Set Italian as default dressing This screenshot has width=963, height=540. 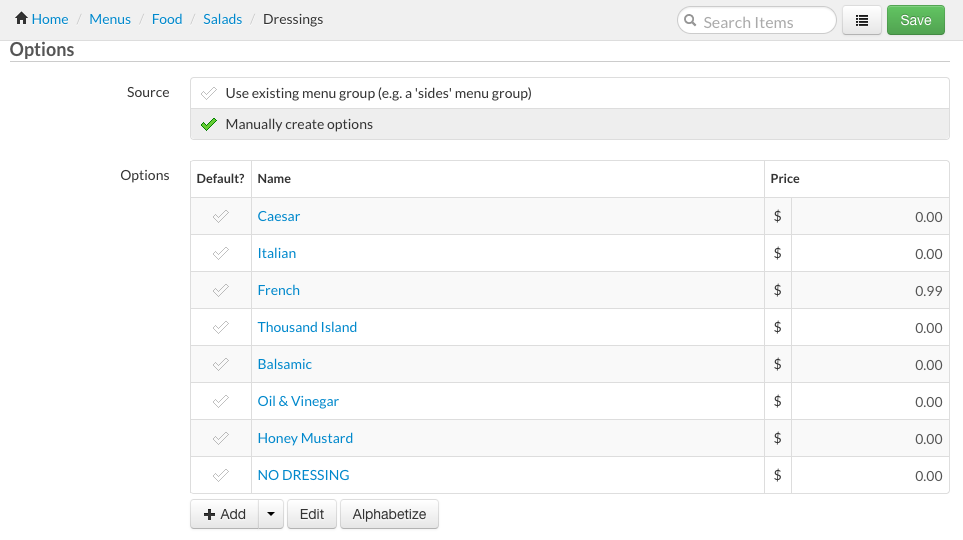pos(221,253)
